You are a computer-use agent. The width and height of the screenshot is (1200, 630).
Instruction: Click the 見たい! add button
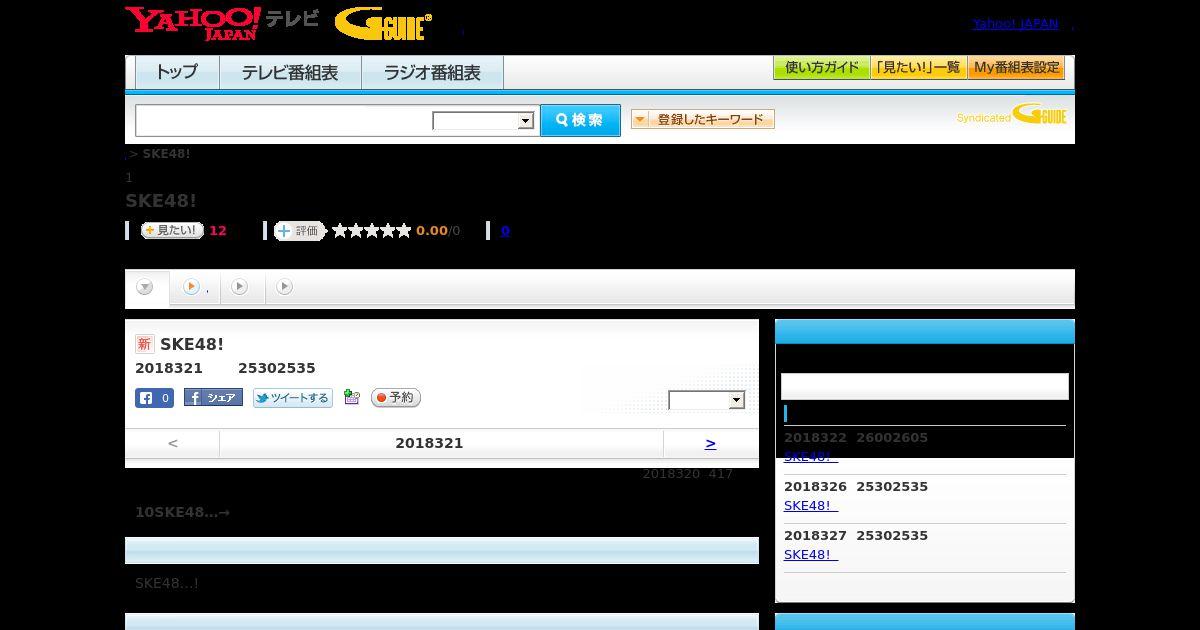(172, 231)
